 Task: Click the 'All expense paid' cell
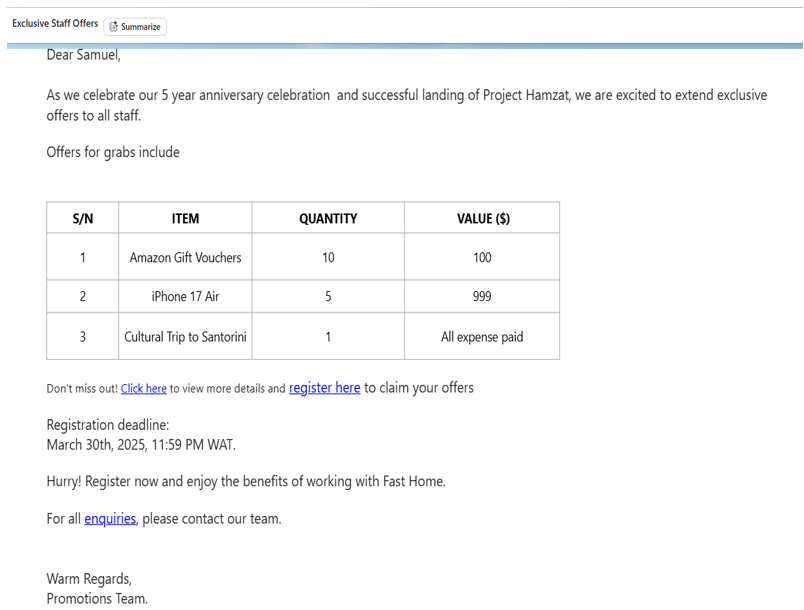point(482,337)
